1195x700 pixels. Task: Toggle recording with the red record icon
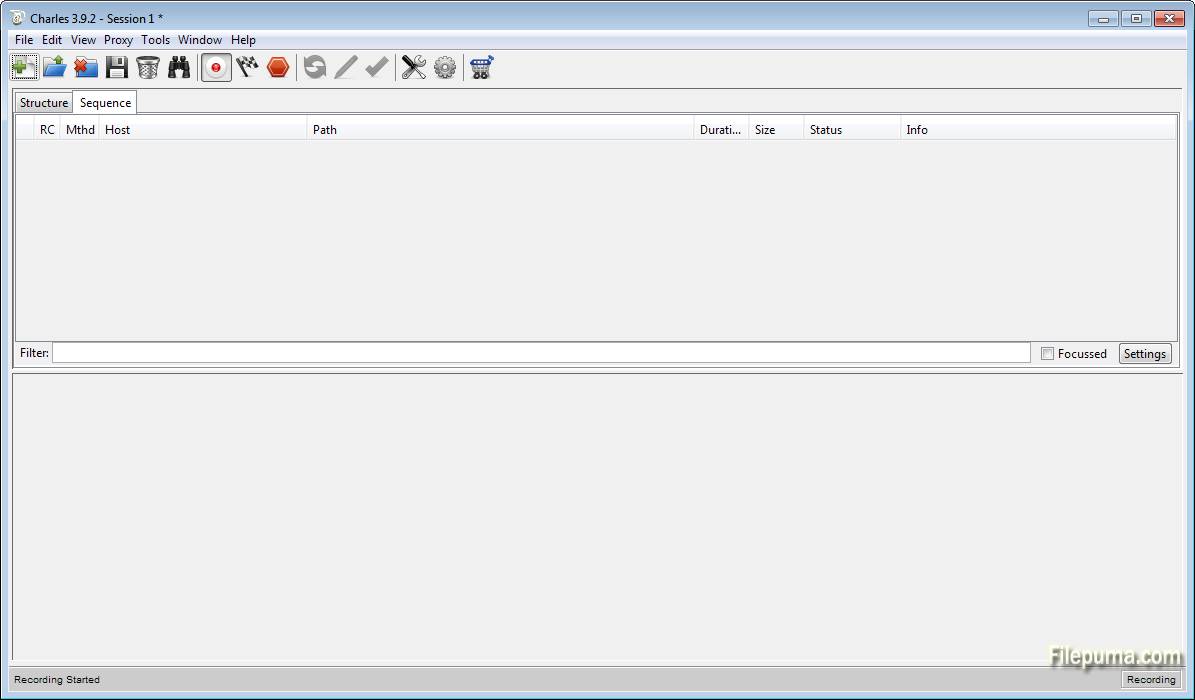tap(215, 67)
